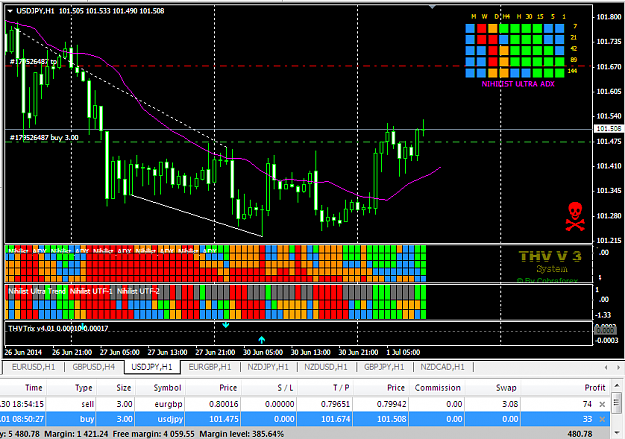Screen dimensions: 625x439
Task: Click the 0.80016 open price cell
Action: coord(224,404)
